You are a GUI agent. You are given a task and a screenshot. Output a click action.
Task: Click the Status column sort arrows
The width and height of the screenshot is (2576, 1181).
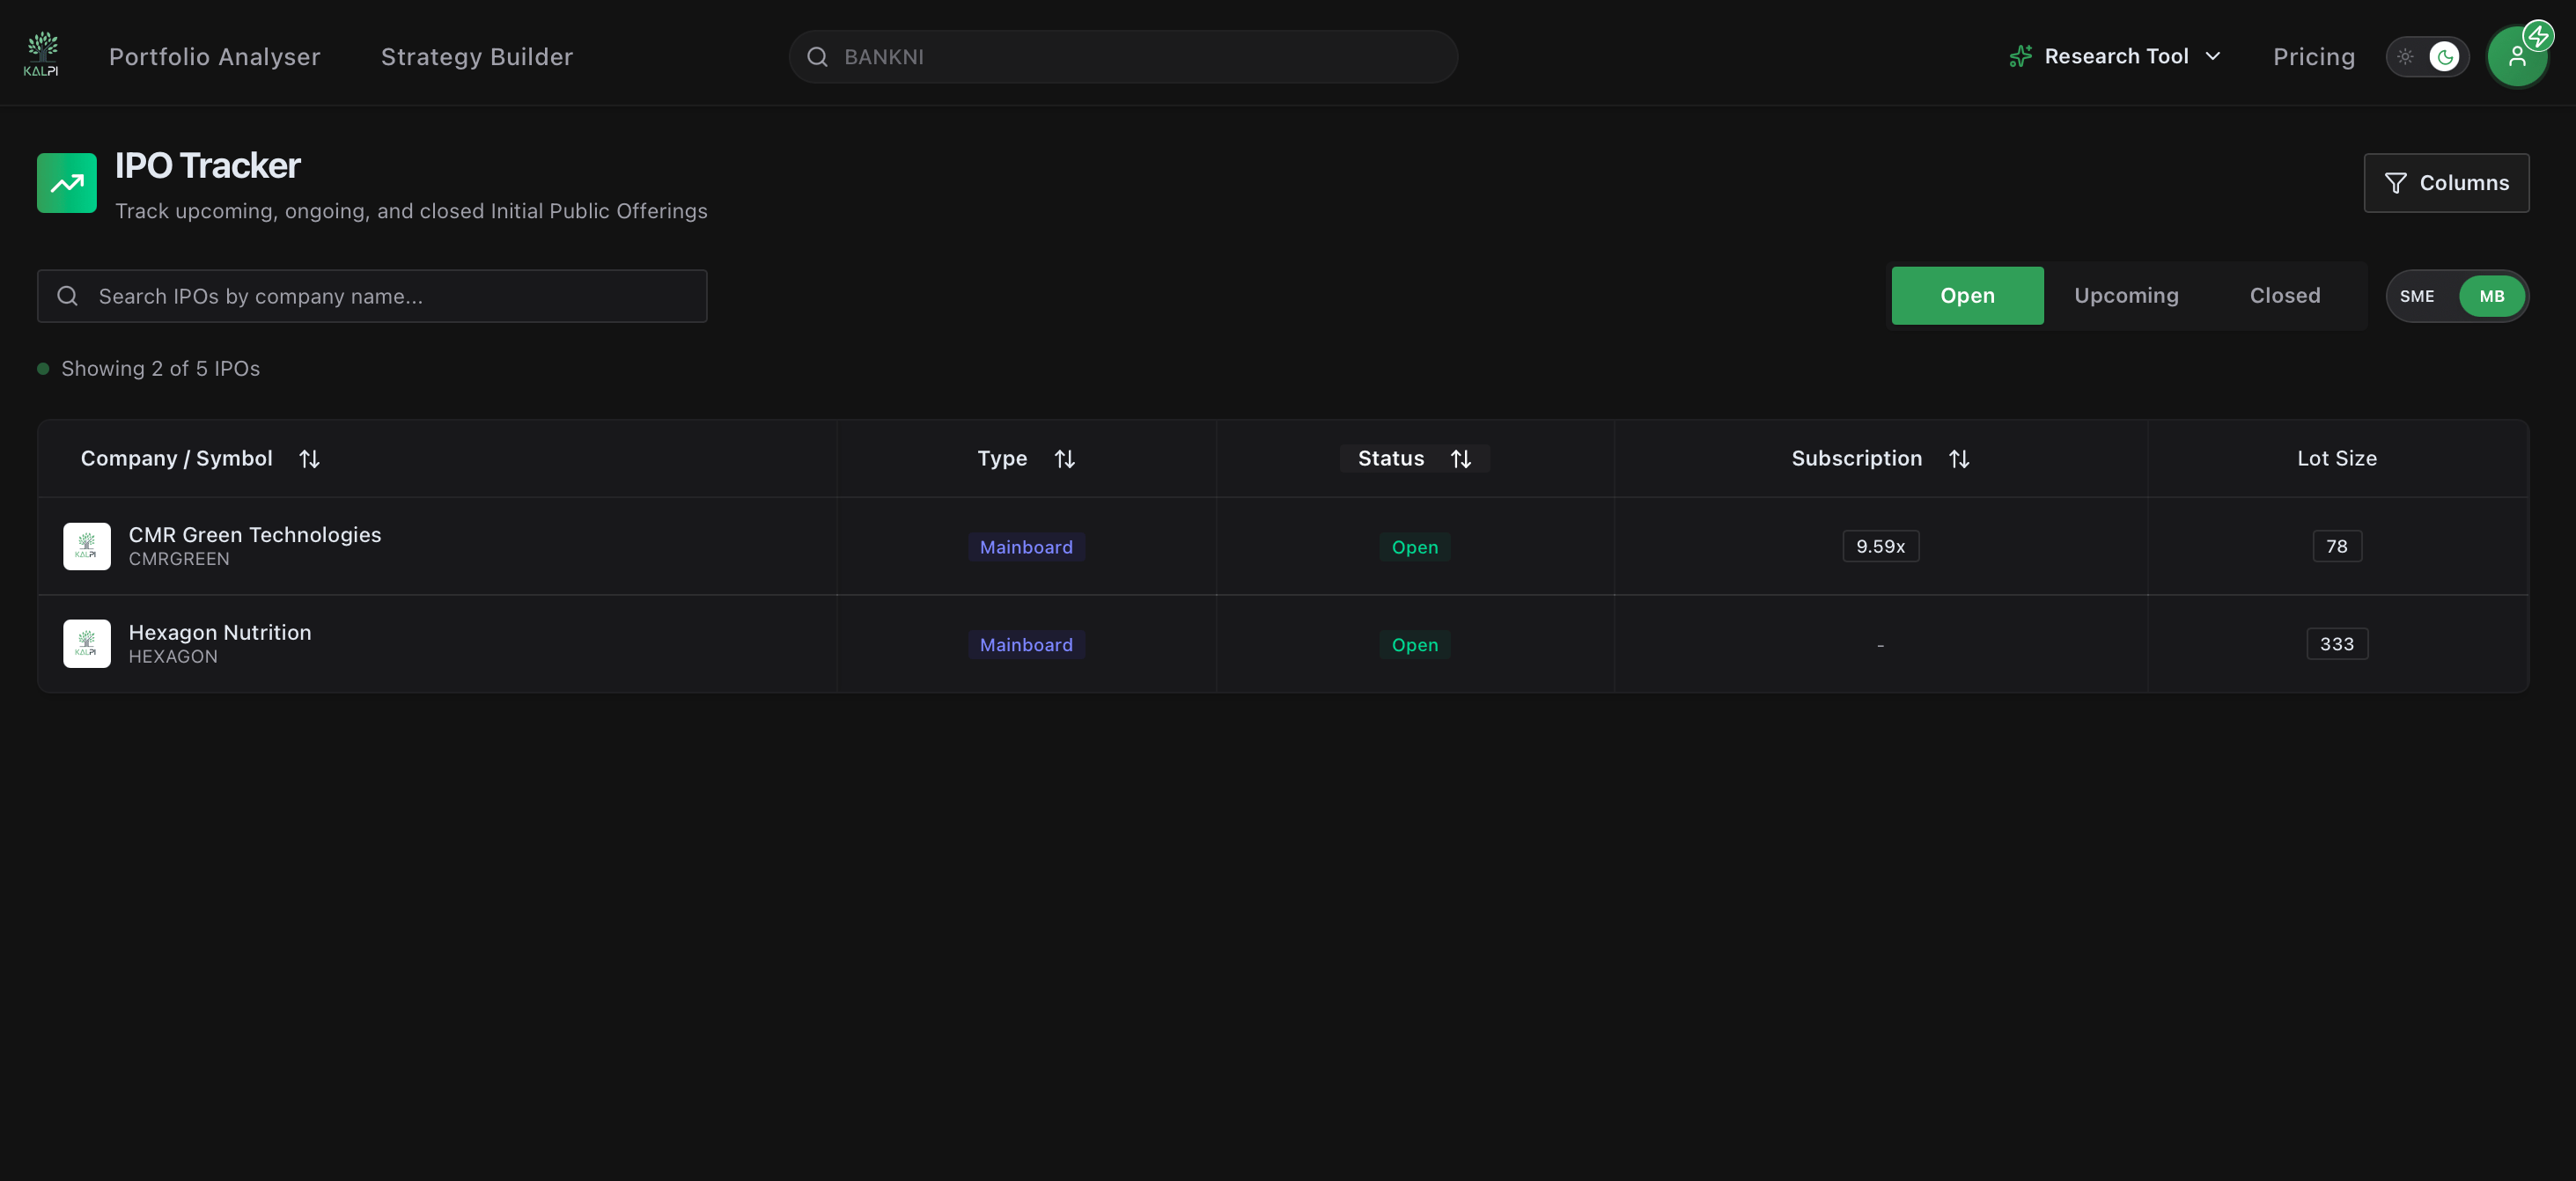tap(1460, 459)
